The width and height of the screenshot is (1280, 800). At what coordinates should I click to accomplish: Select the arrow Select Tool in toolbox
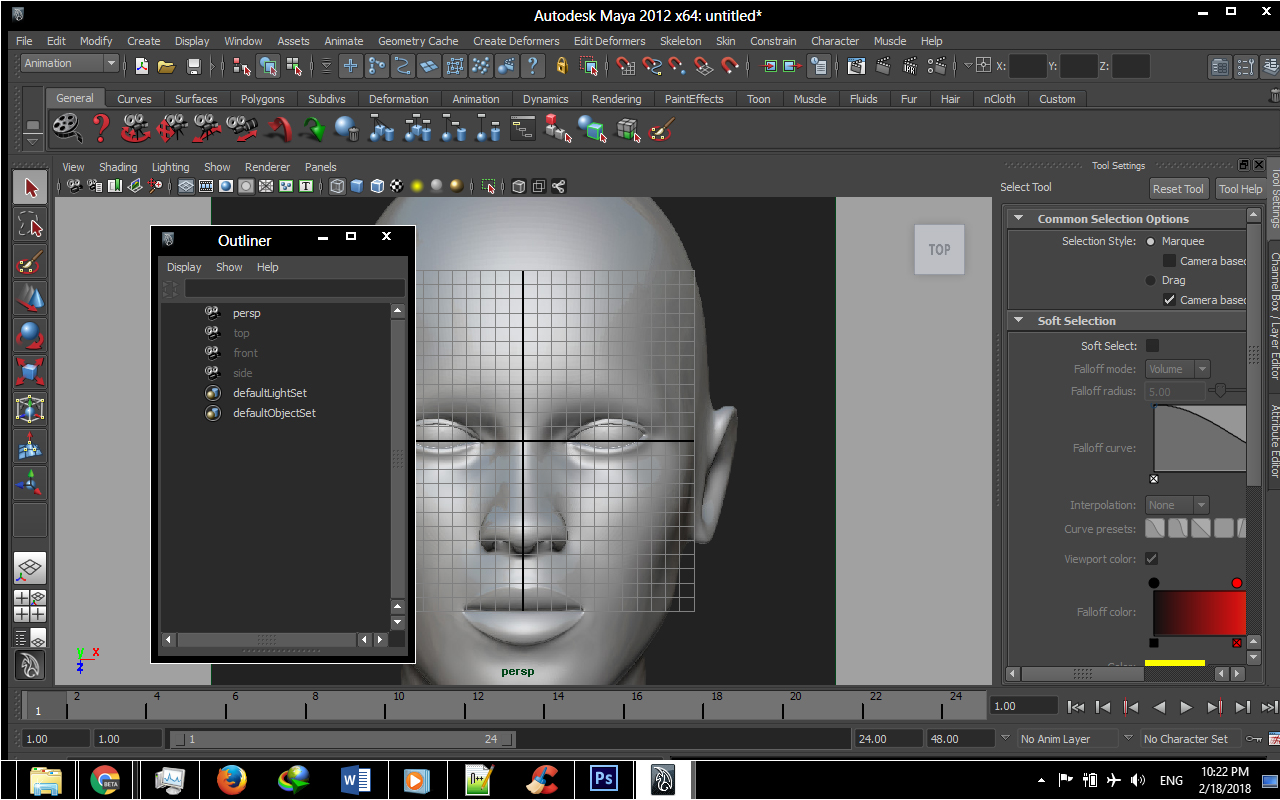[30, 187]
